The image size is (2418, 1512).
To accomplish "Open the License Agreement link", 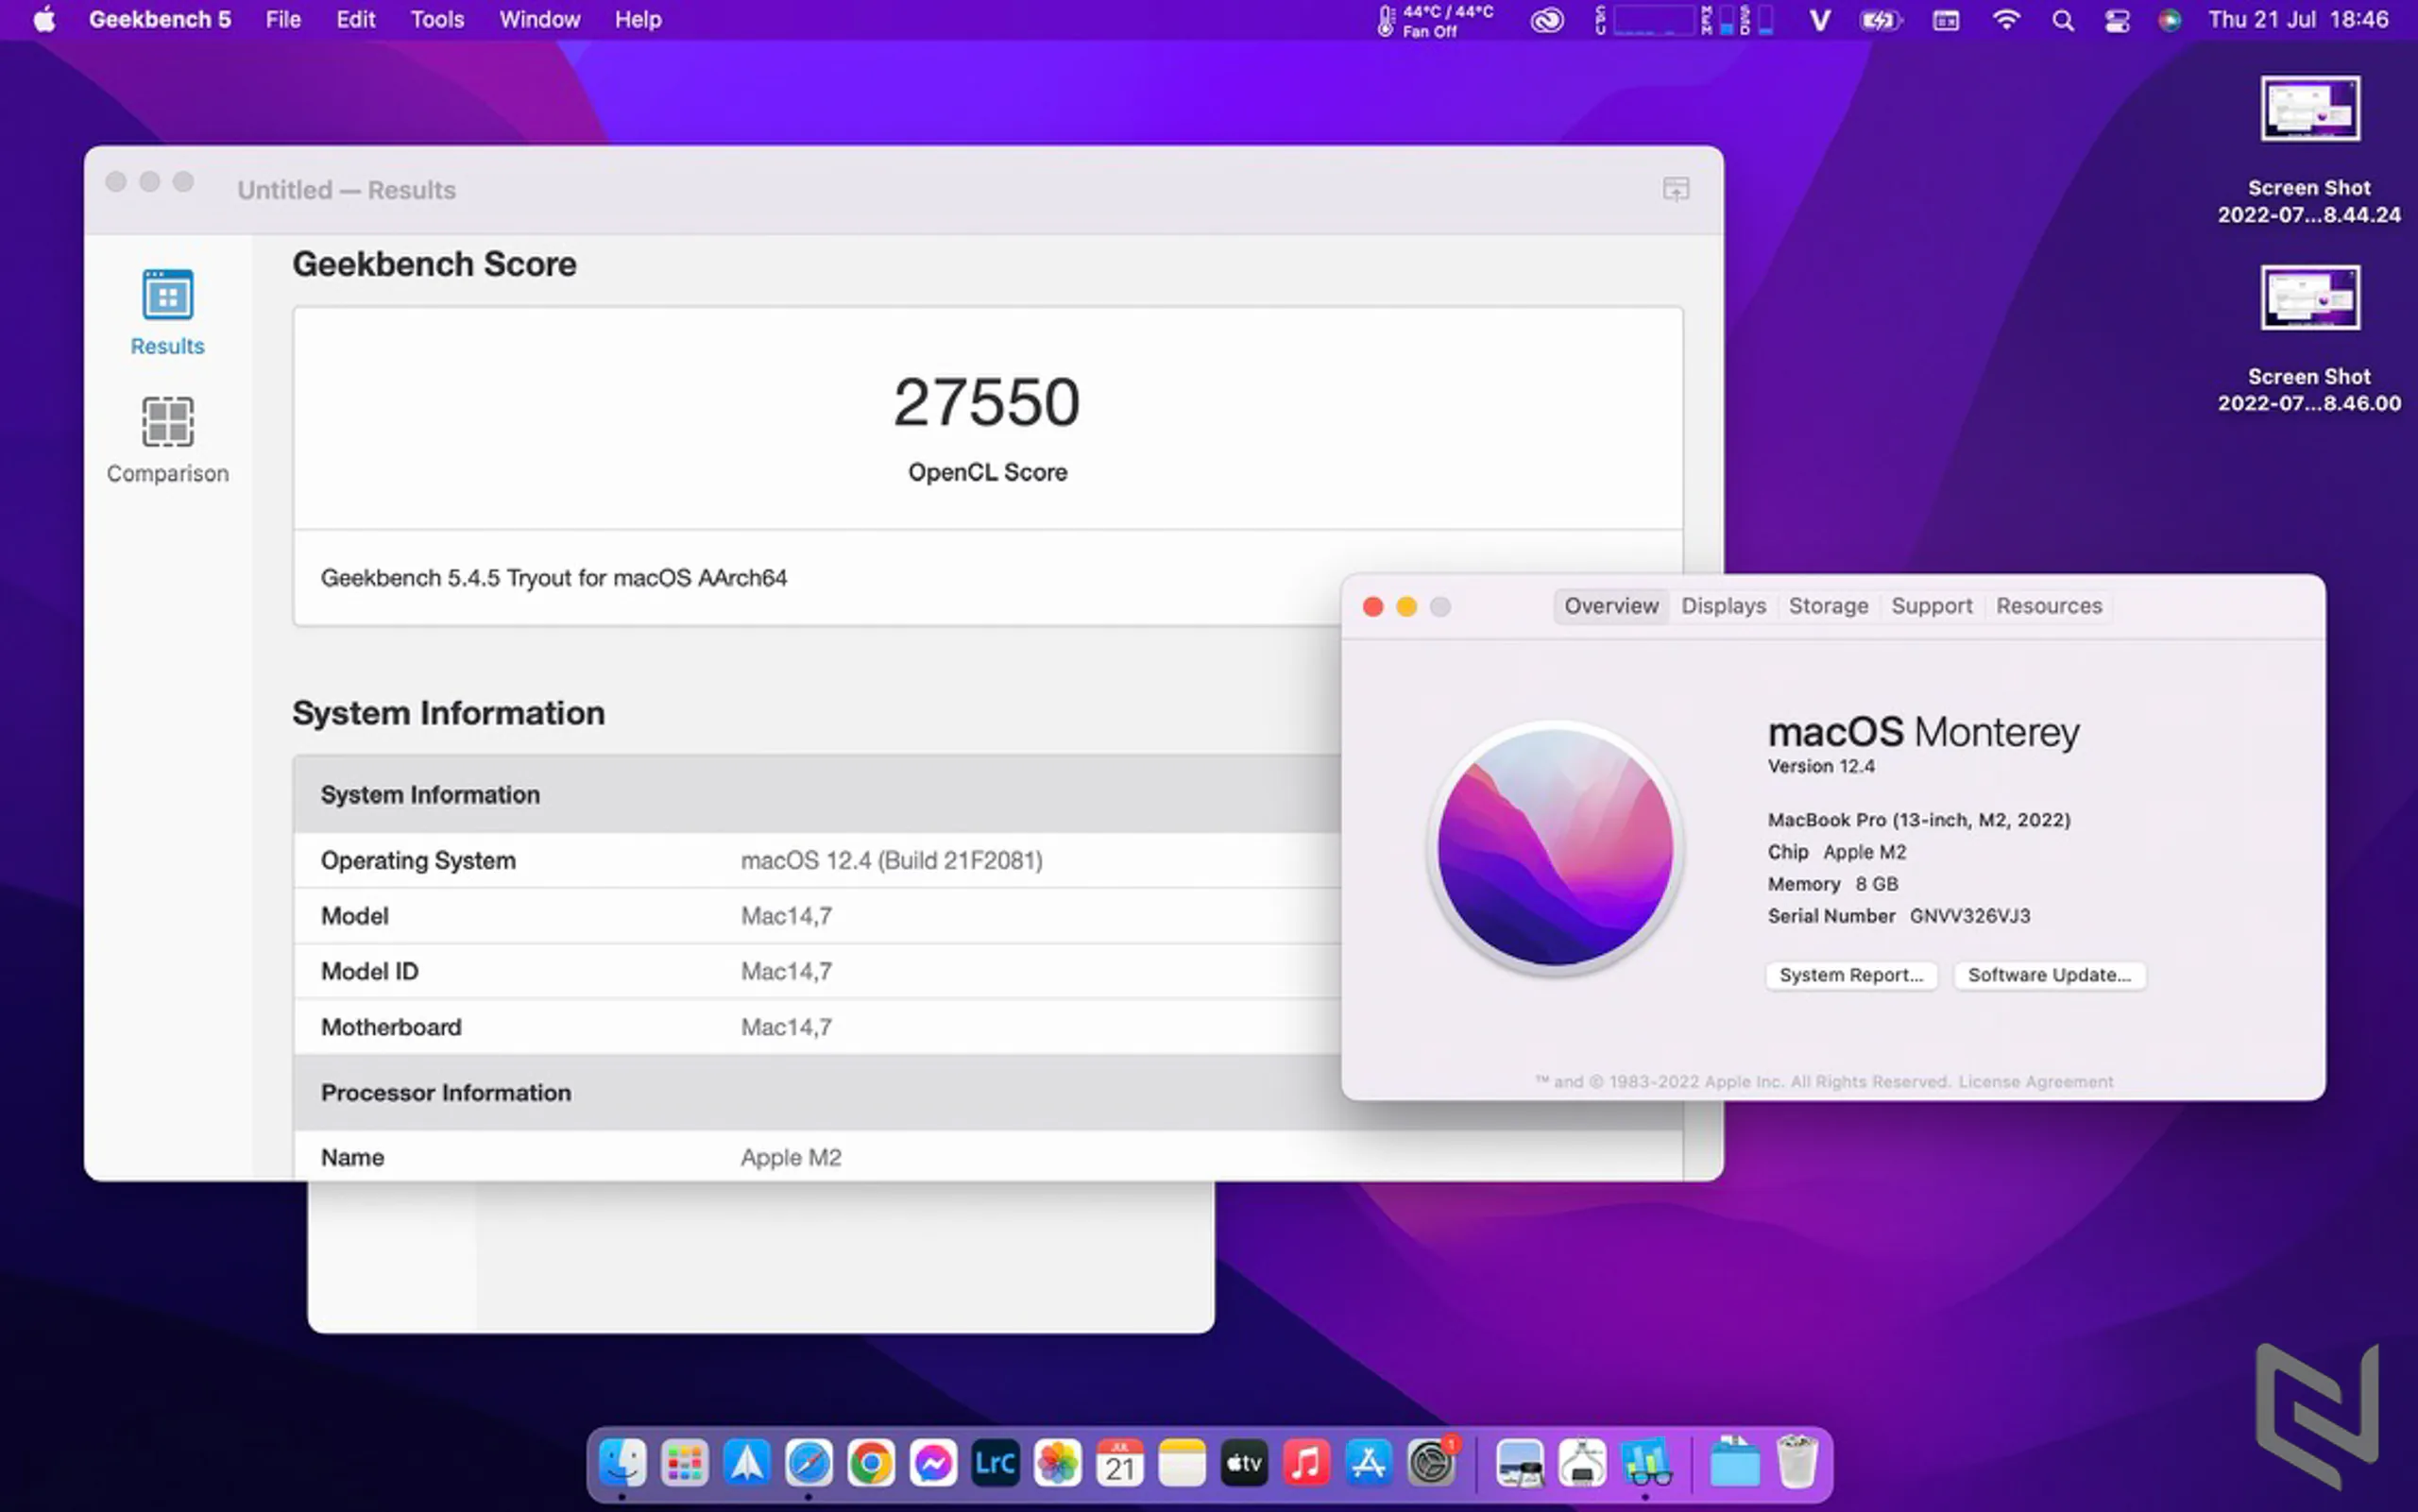I will 2035,1081.
